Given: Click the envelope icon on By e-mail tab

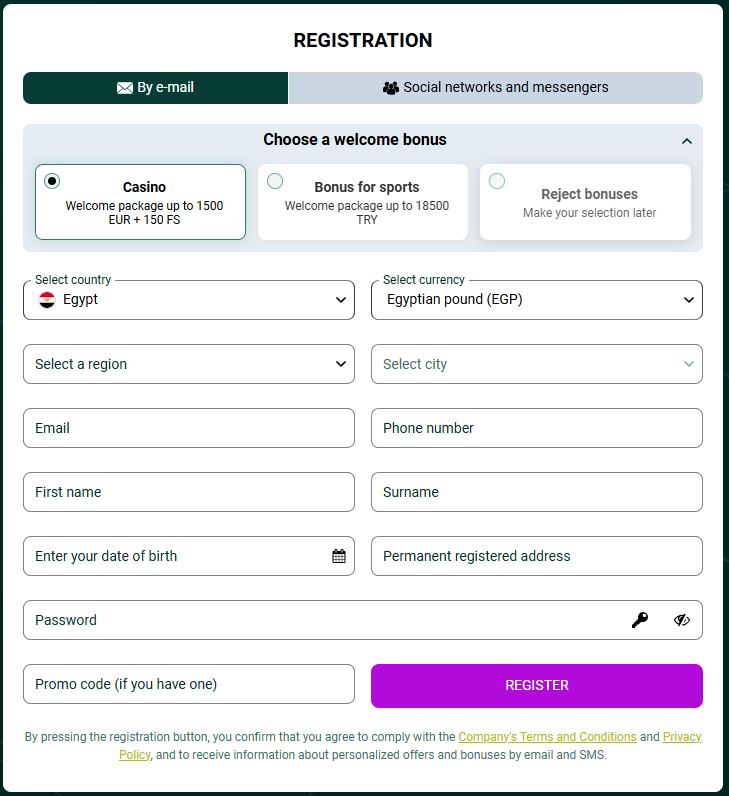Looking at the screenshot, I should point(125,88).
